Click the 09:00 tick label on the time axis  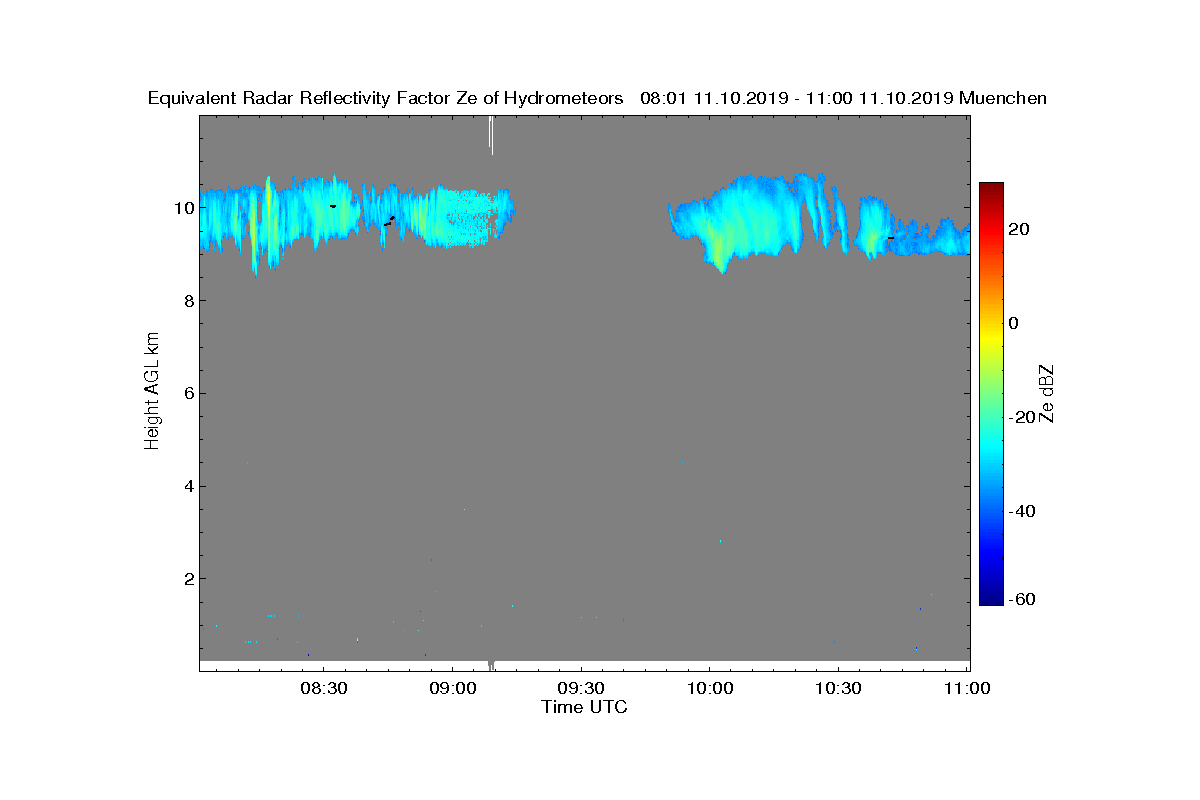(452, 688)
